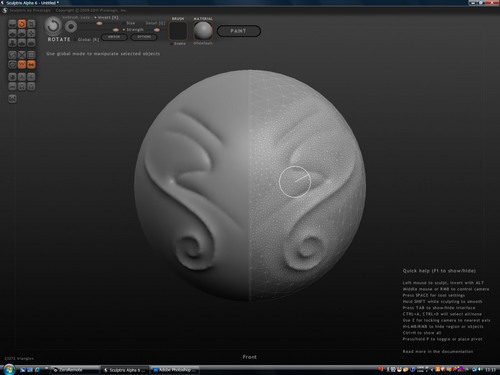Select the Crease brush tool
The image size is (500, 375).
coord(12,23)
